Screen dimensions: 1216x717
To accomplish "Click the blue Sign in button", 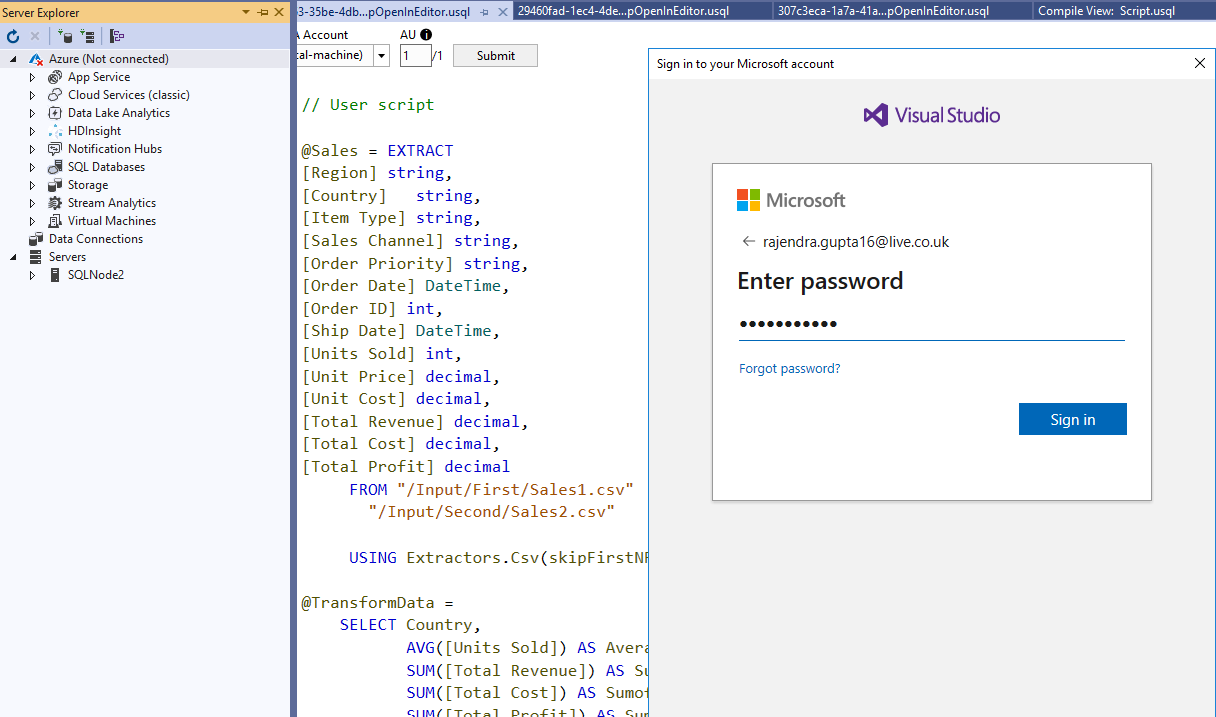I will click(1072, 420).
